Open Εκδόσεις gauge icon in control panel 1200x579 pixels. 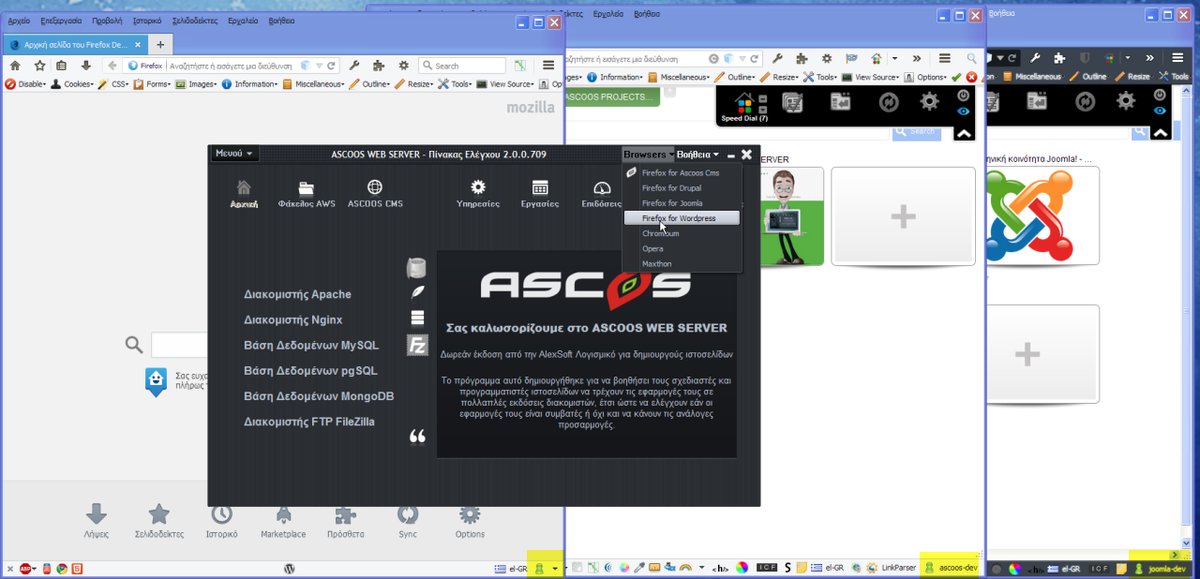[x=601, y=187]
